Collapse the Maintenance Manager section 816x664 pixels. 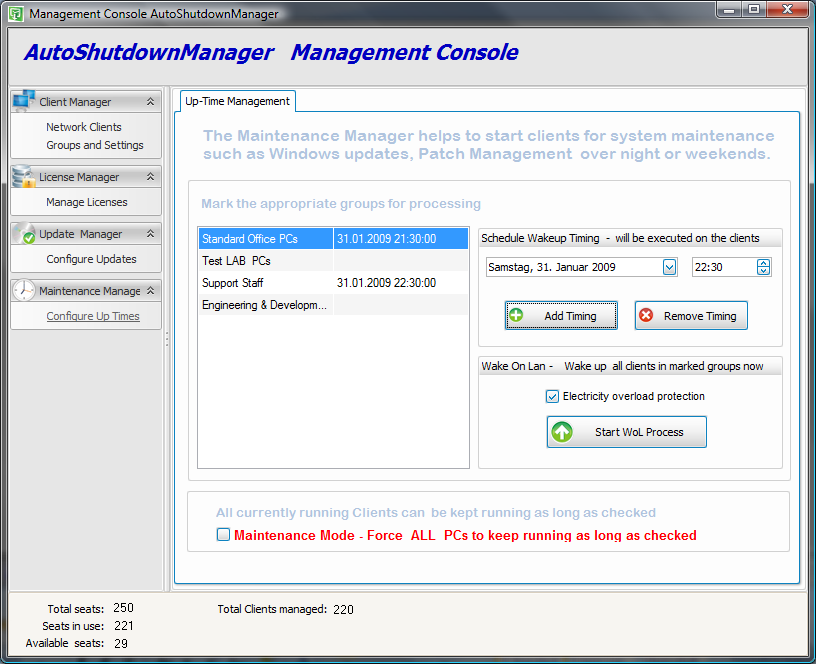[x=150, y=290]
